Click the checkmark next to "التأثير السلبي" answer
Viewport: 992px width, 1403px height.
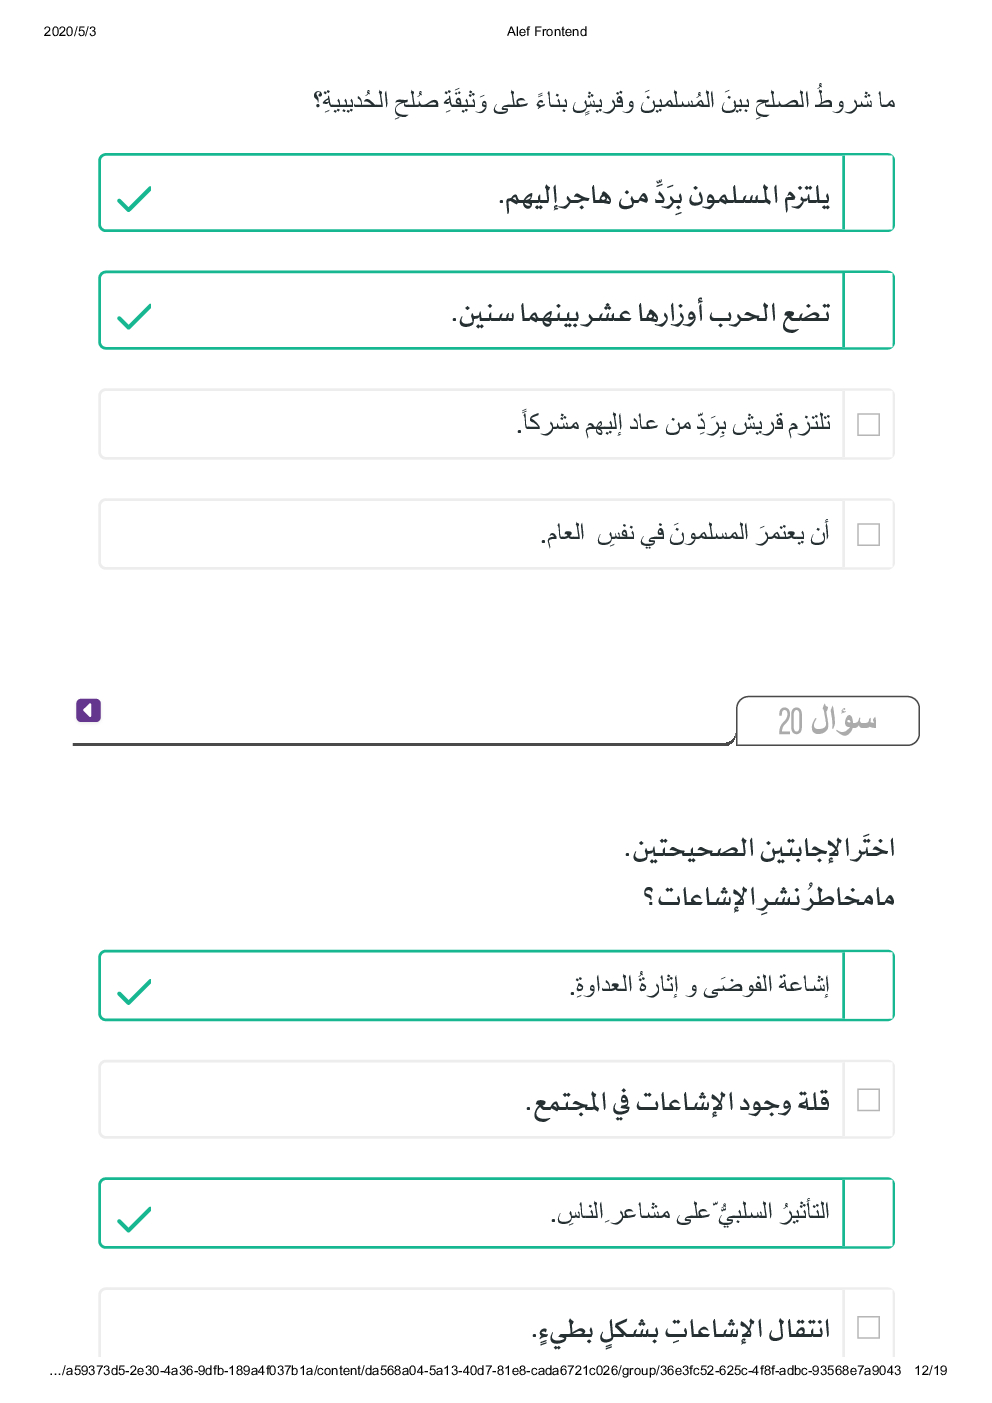click(134, 1219)
